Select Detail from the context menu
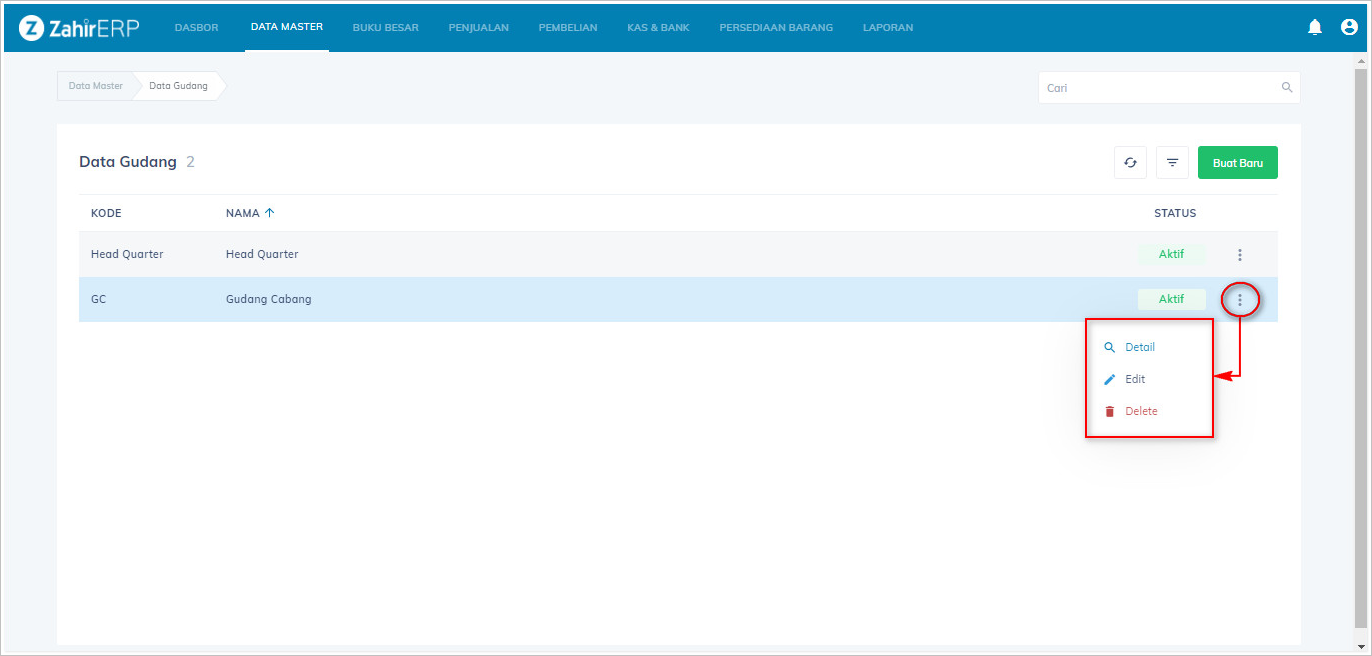The height and width of the screenshot is (656, 1372). tap(1139, 348)
